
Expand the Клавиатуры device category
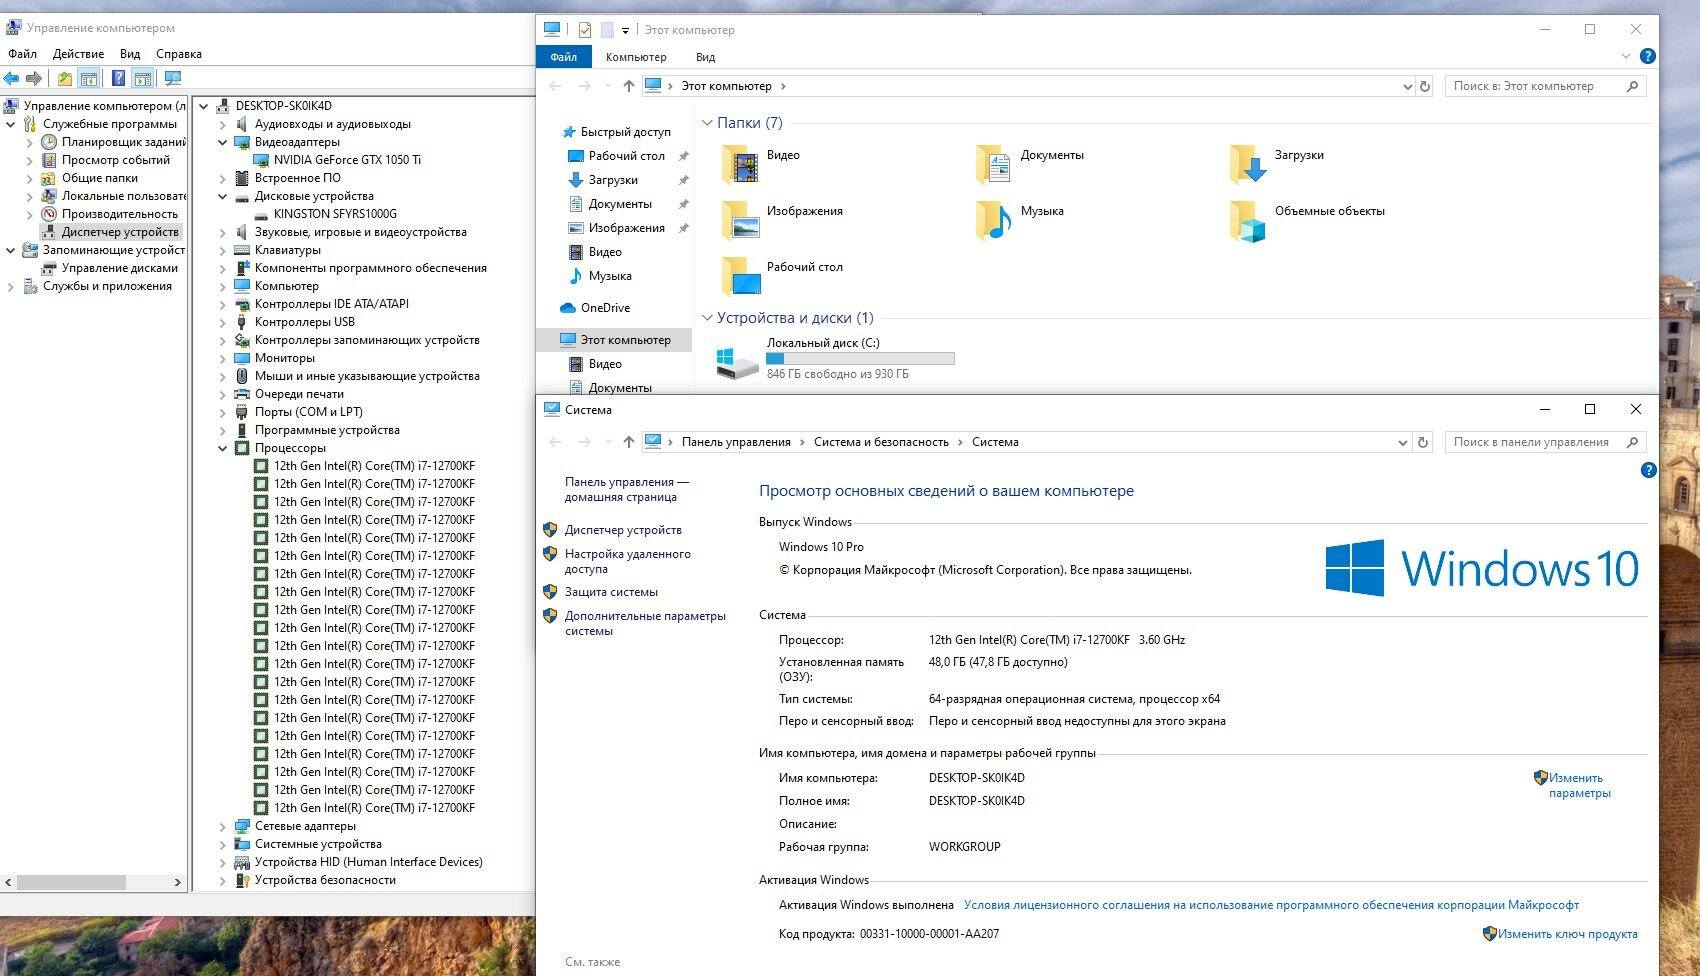[x=223, y=250]
